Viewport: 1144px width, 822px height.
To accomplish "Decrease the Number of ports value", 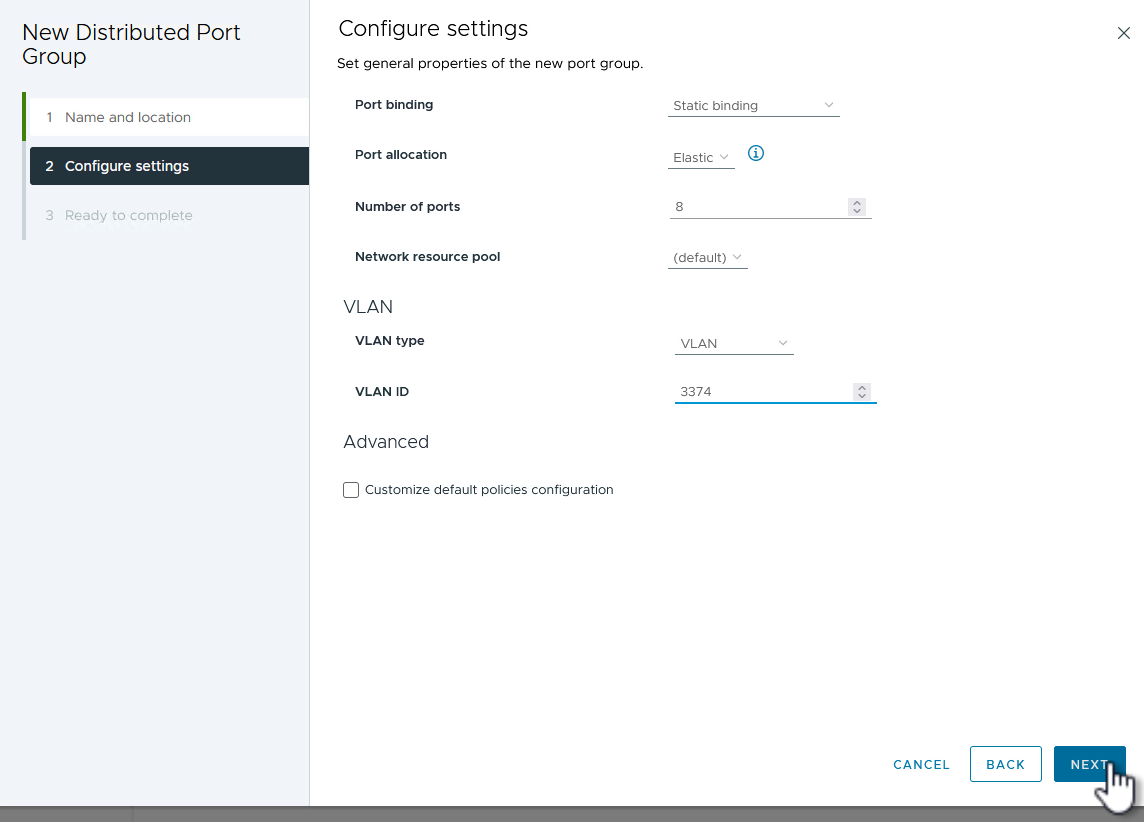I will coord(856,211).
